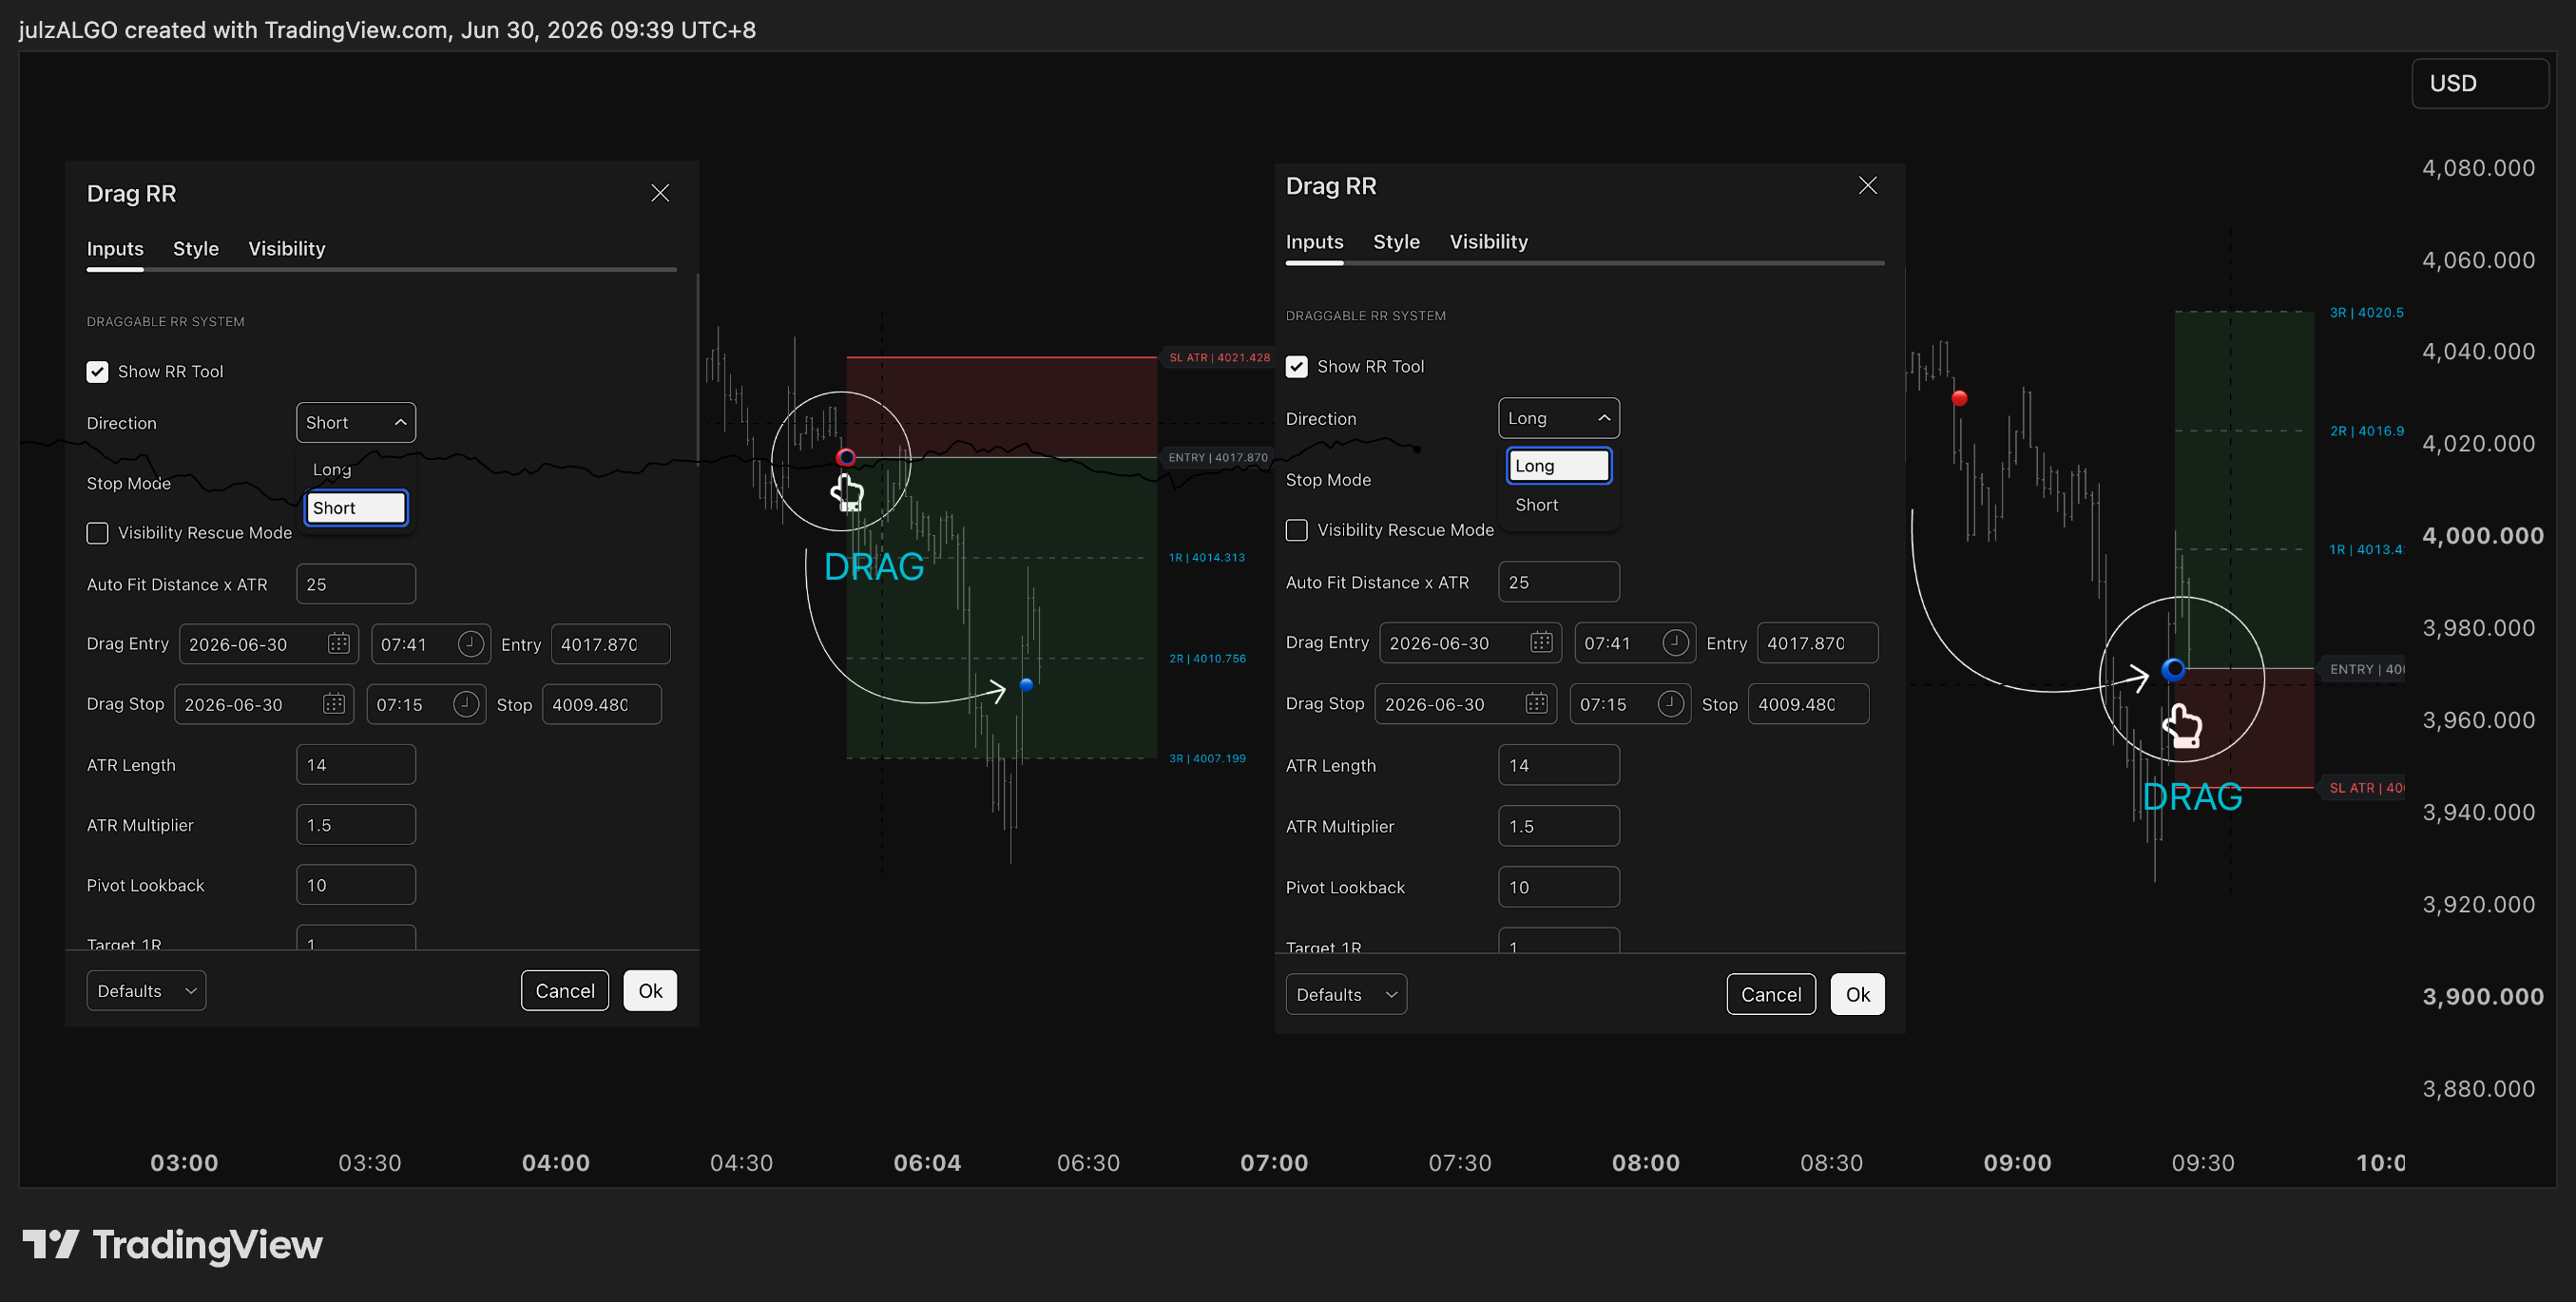Open clock picker for Drag Stop in left dialog

pos(466,704)
